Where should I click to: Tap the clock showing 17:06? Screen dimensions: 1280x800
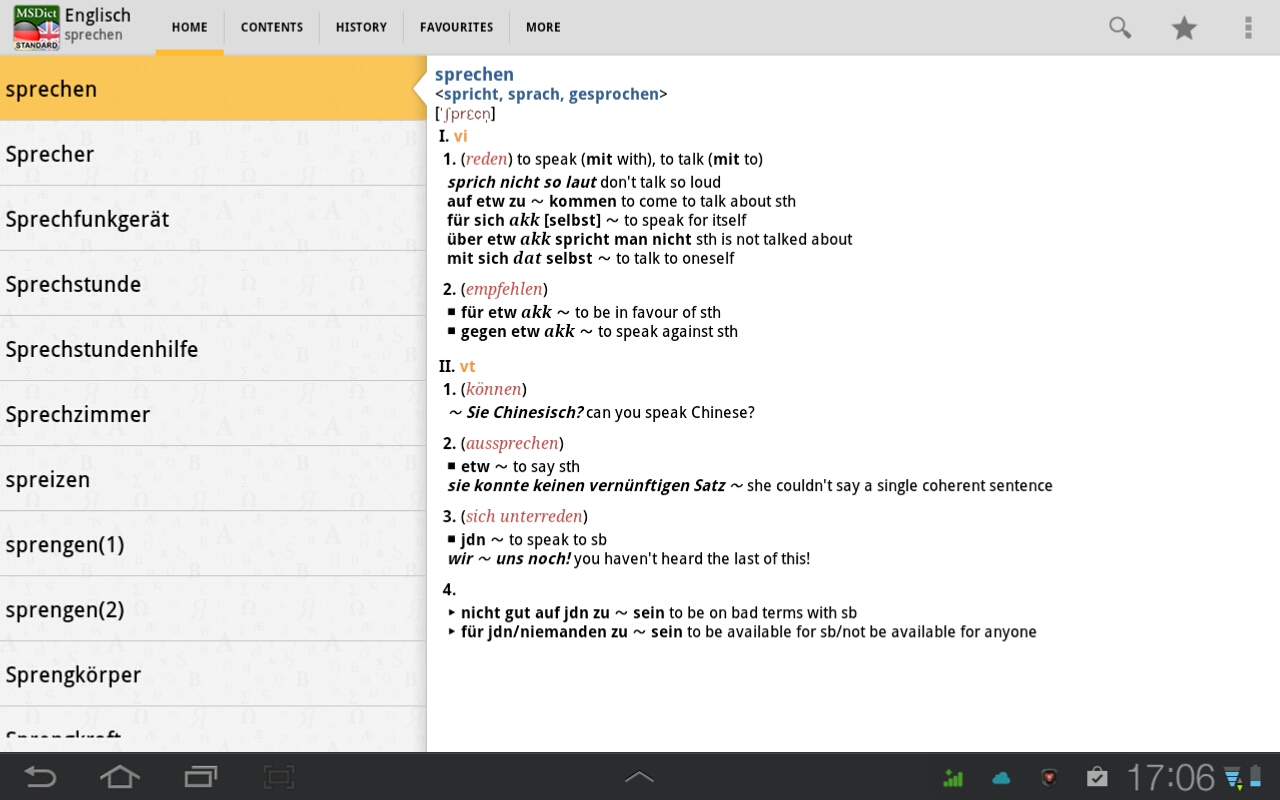pos(1170,777)
